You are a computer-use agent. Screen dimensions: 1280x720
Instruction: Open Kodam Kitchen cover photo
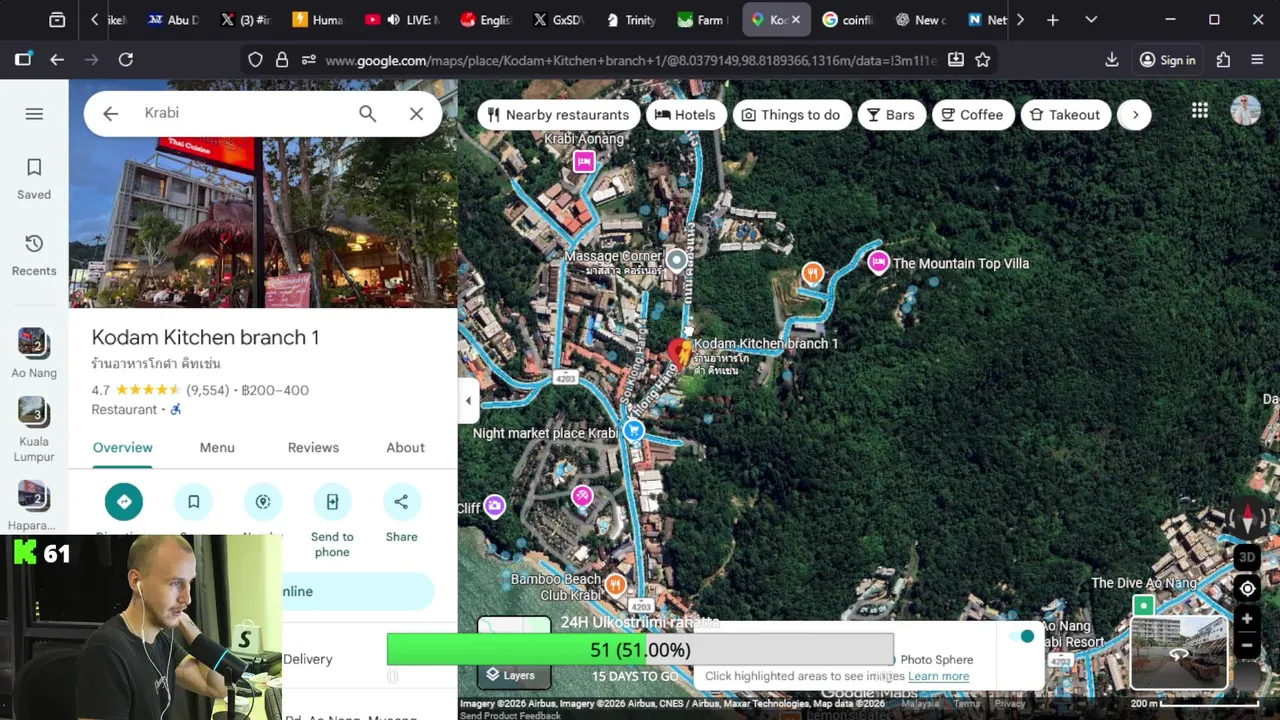263,223
